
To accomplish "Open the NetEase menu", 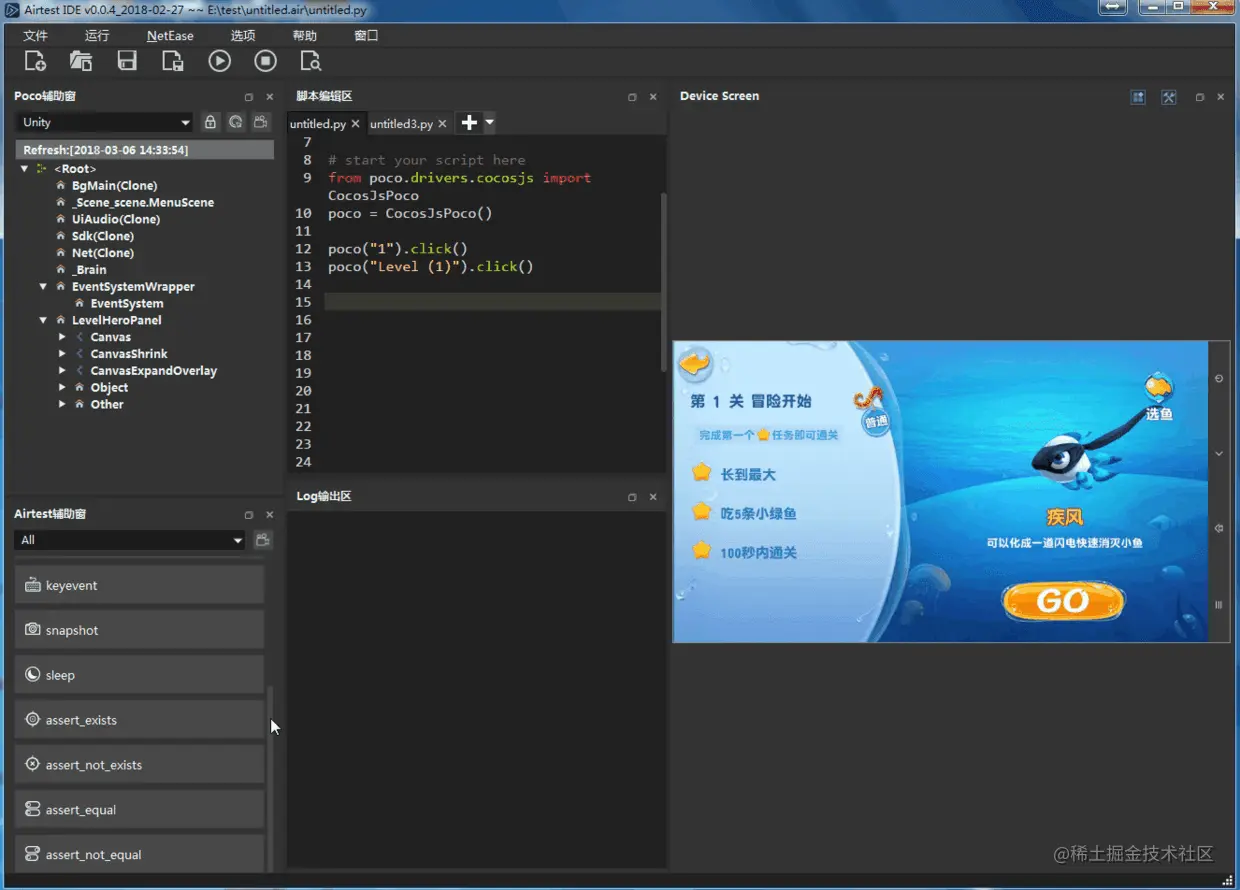I will click(170, 36).
